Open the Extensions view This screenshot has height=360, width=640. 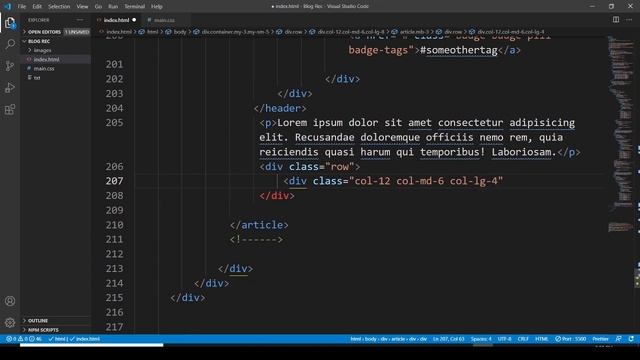coord(10,109)
